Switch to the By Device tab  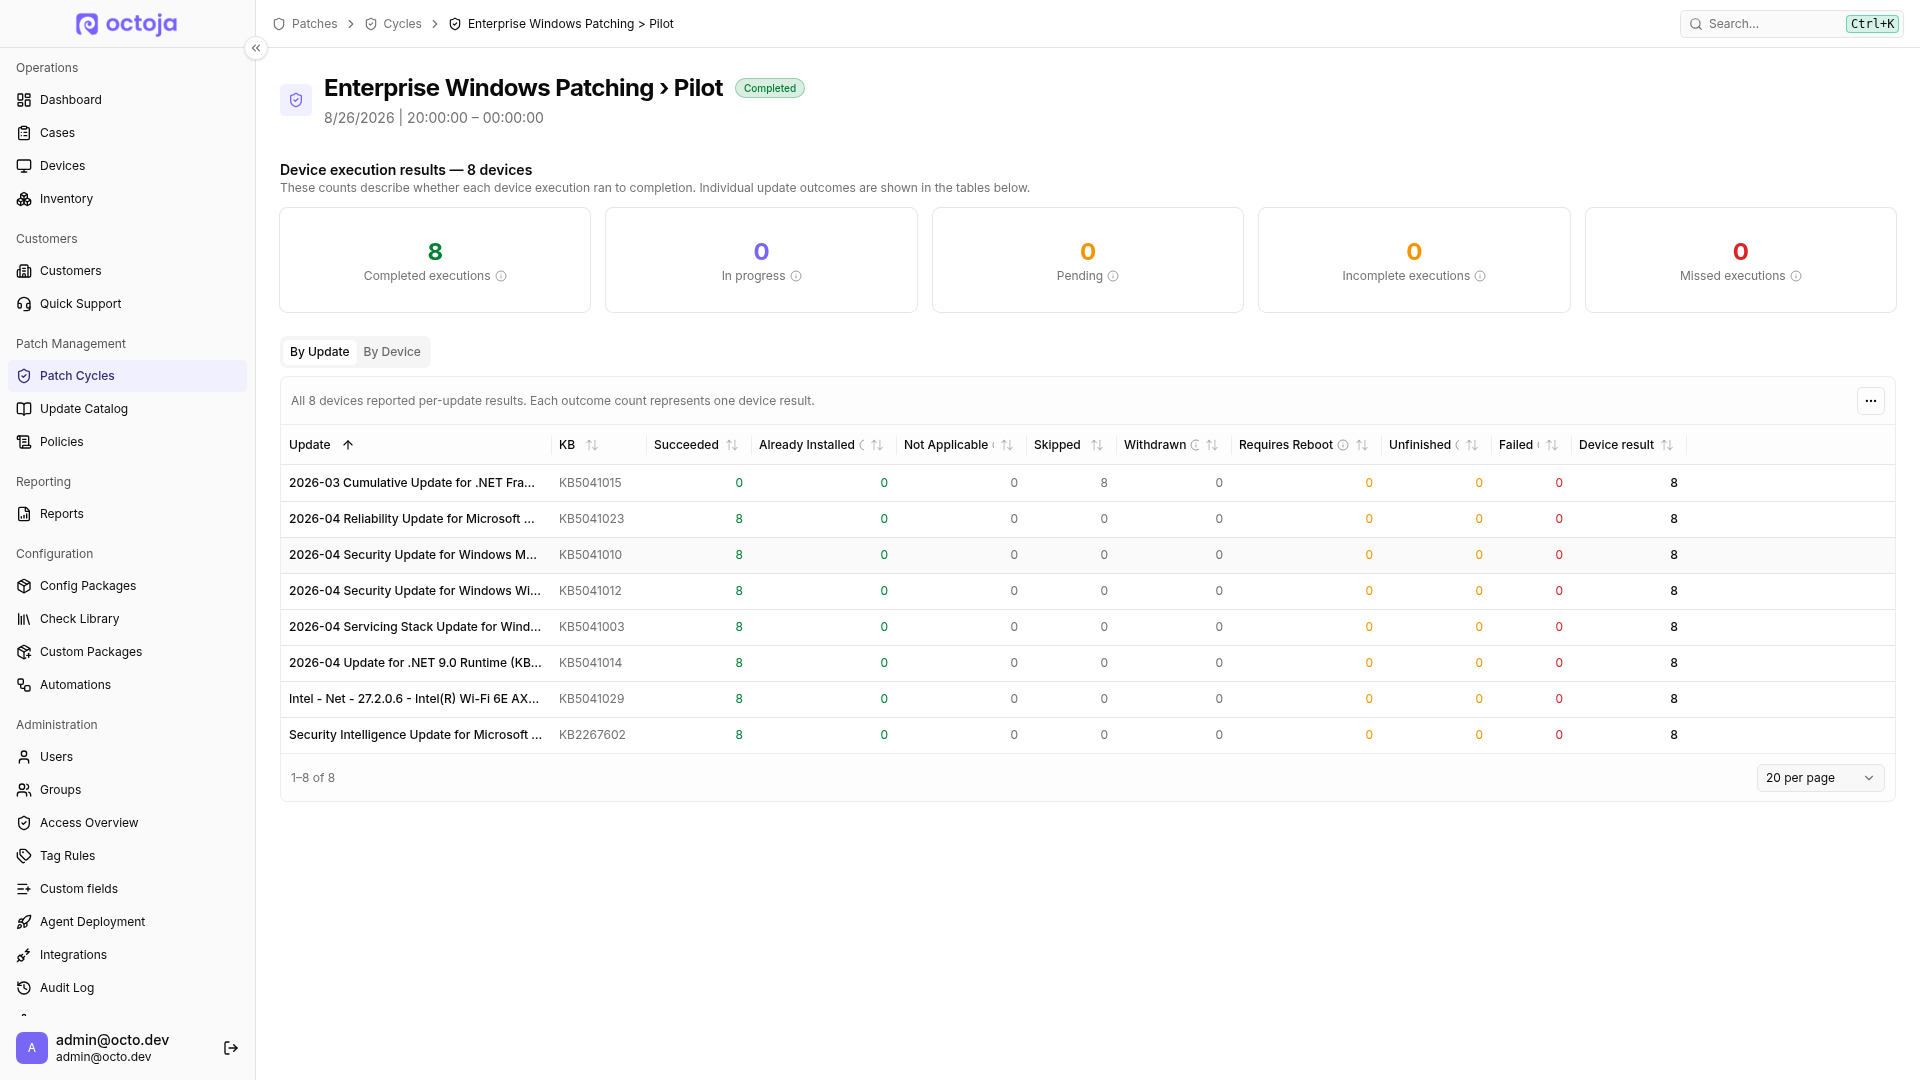(x=392, y=352)
